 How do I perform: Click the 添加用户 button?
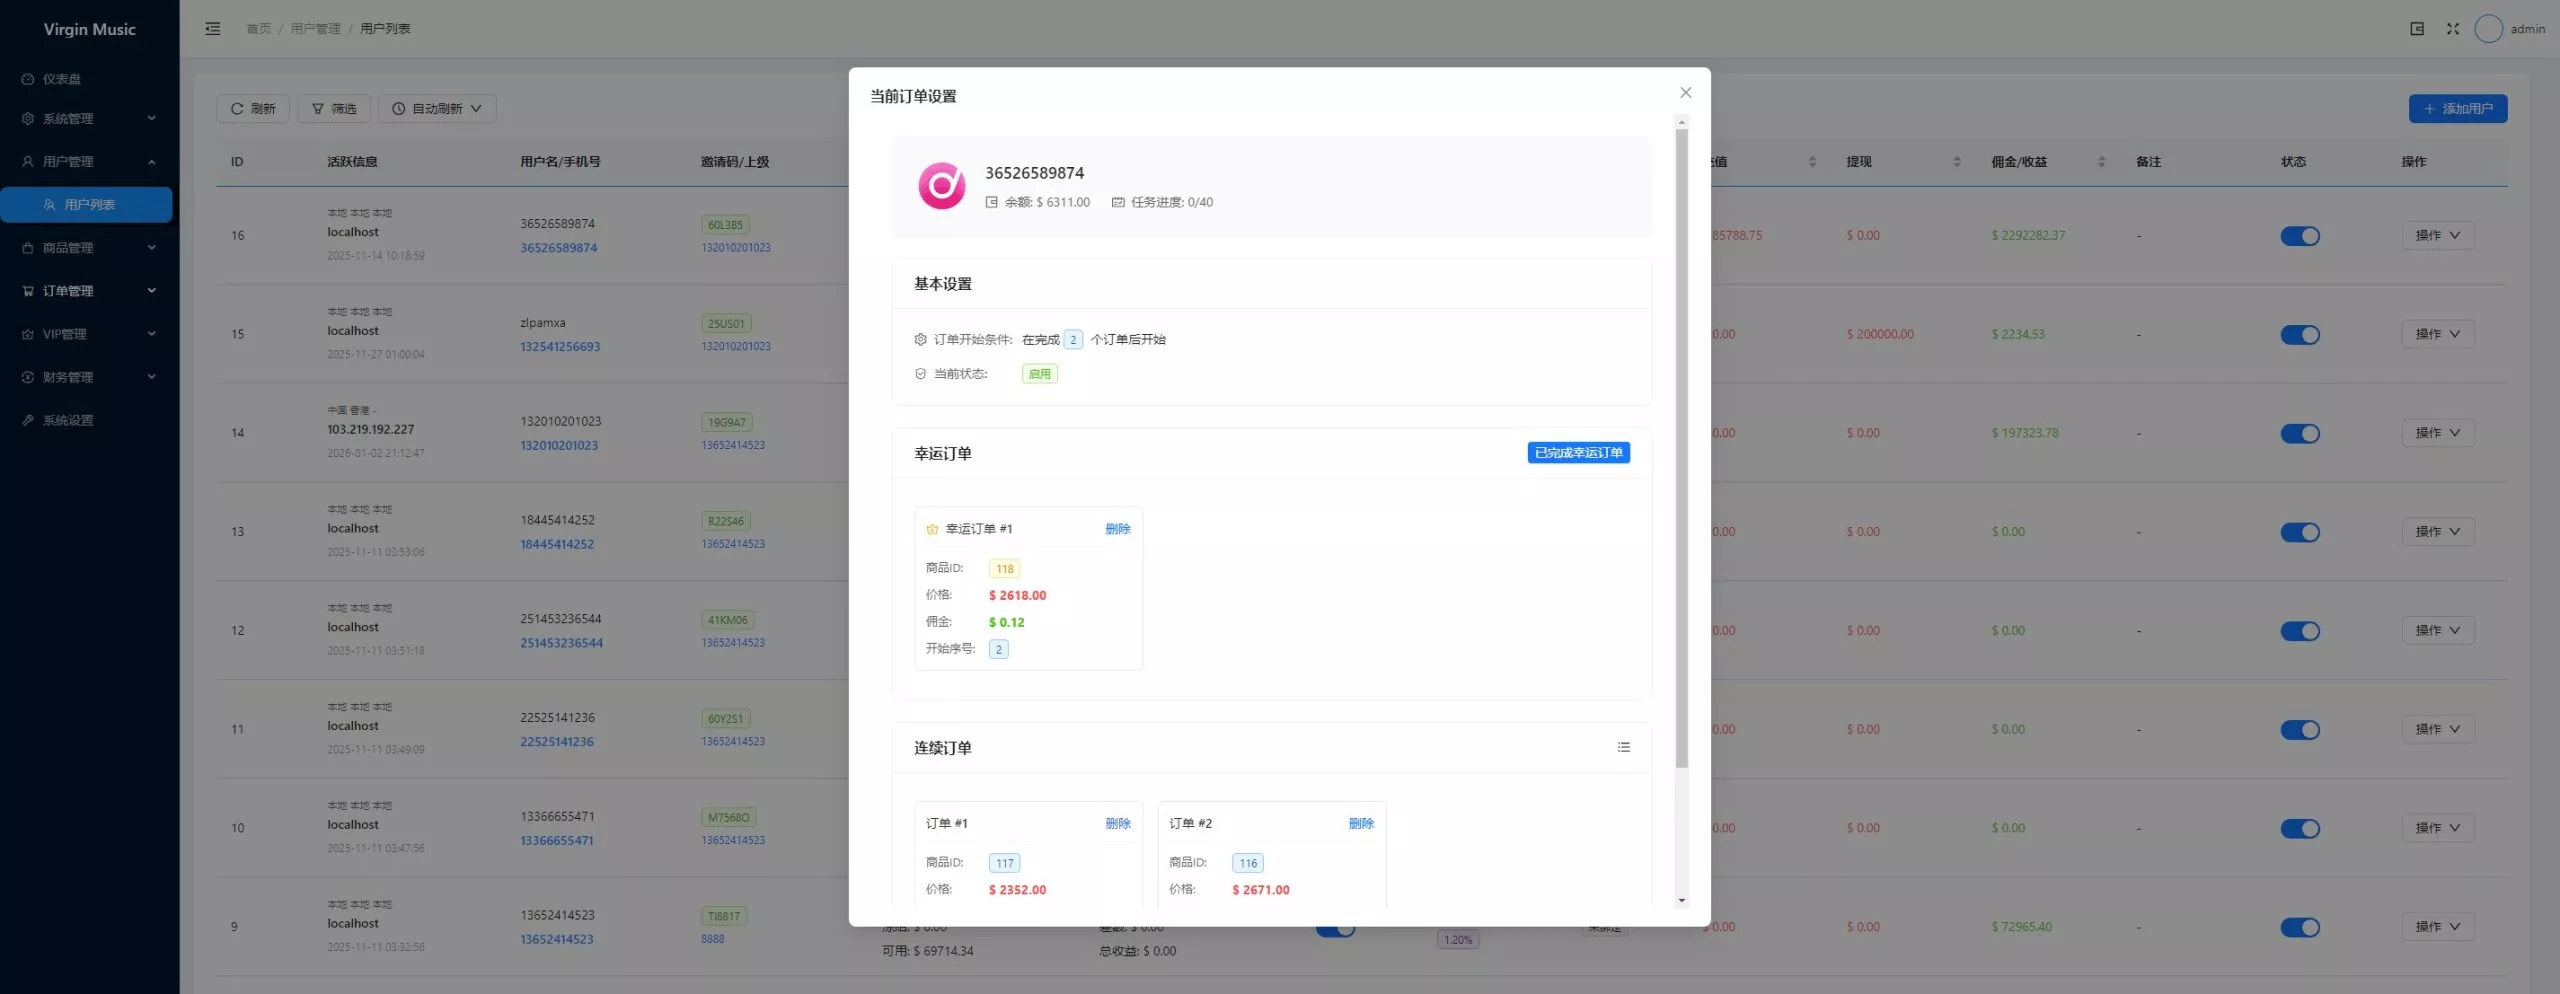2457,109
